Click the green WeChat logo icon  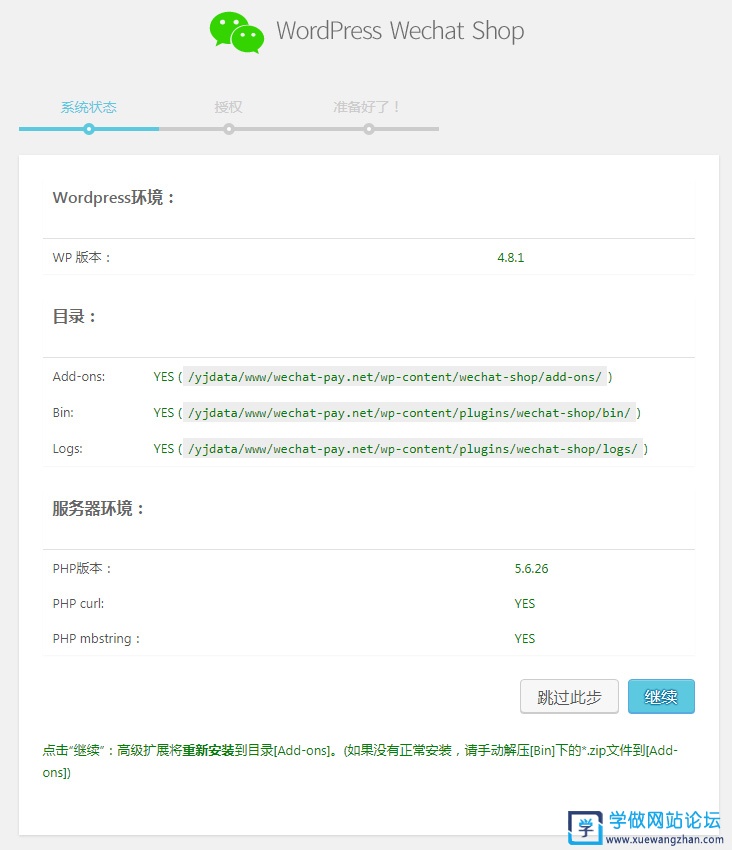tap(237, 32)
